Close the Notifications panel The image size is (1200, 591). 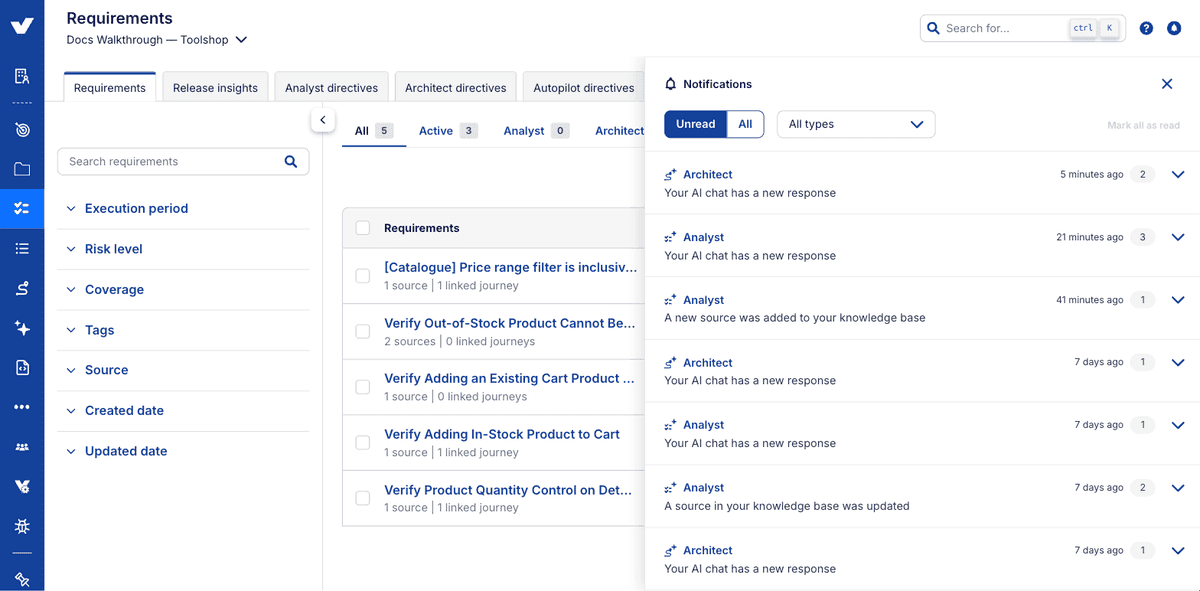click(1167, 84)
